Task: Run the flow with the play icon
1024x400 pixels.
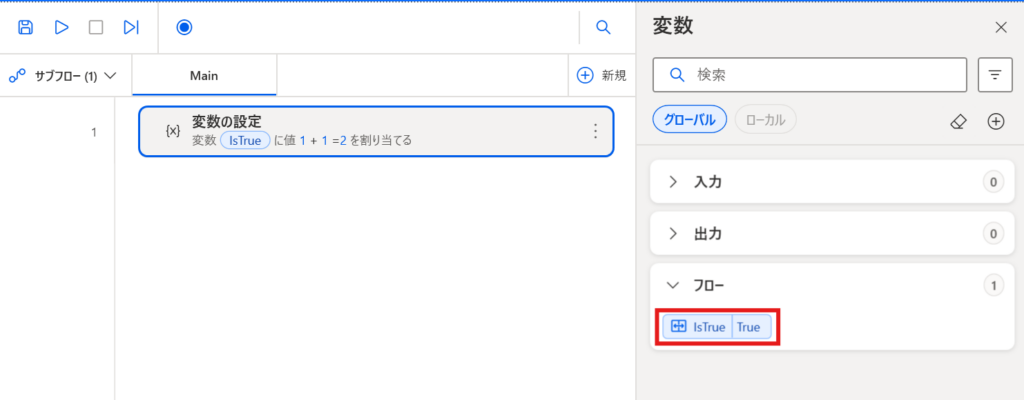Action: tap(61, 27)
